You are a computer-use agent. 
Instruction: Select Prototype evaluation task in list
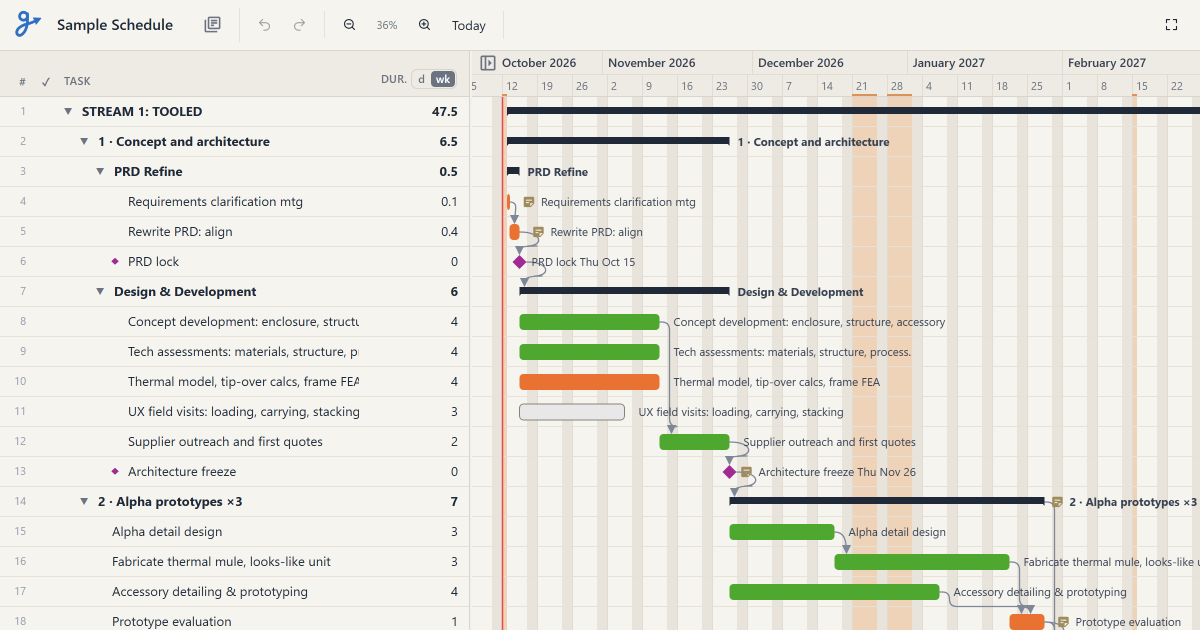point(172,622)
